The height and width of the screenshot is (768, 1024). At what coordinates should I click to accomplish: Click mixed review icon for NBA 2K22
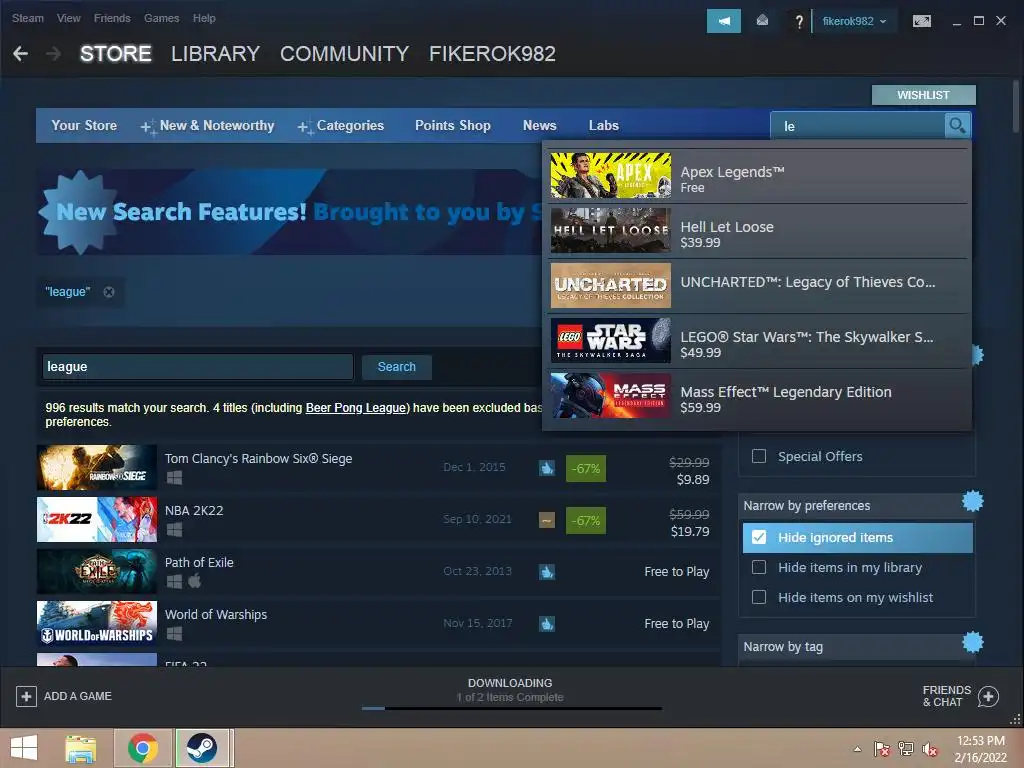pyautogui.click(x=547, y=520)
